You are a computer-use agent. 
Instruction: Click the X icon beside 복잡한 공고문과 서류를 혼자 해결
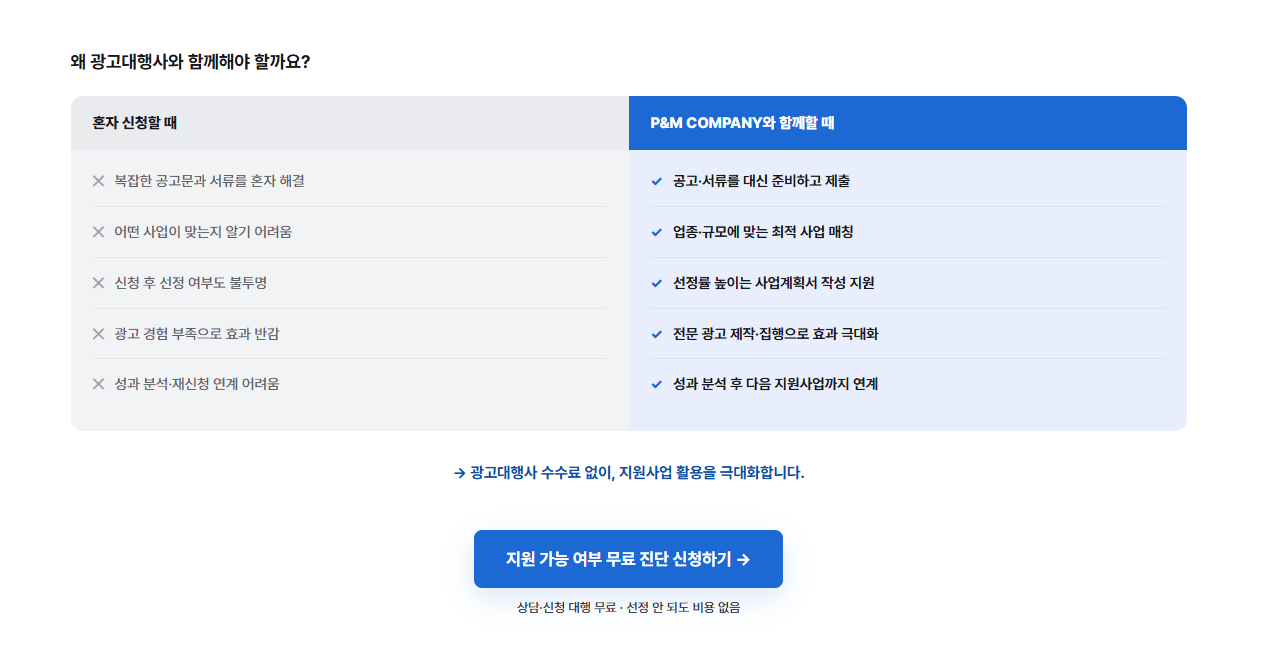(x=98, y=181)
